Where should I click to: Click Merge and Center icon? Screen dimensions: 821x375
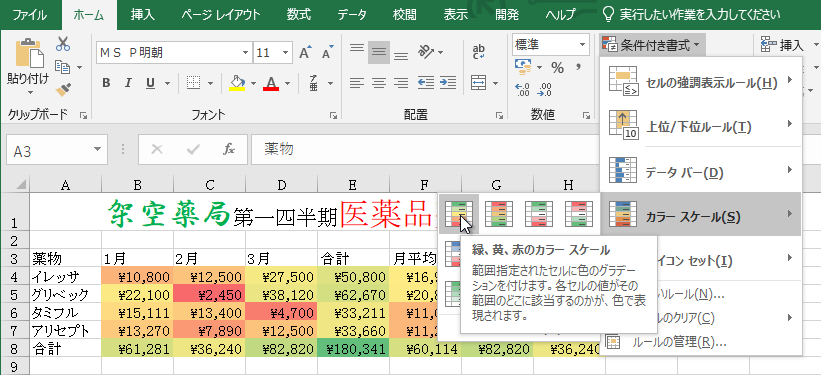479,83
